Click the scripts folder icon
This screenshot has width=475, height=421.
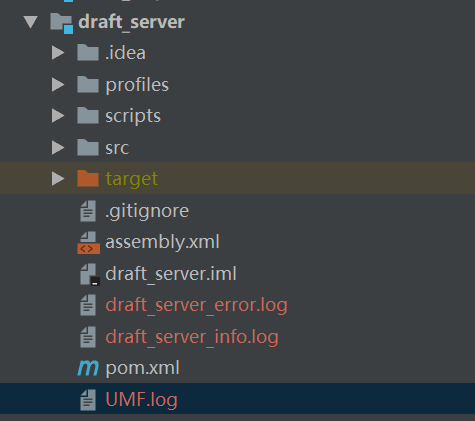coord(88,115)
